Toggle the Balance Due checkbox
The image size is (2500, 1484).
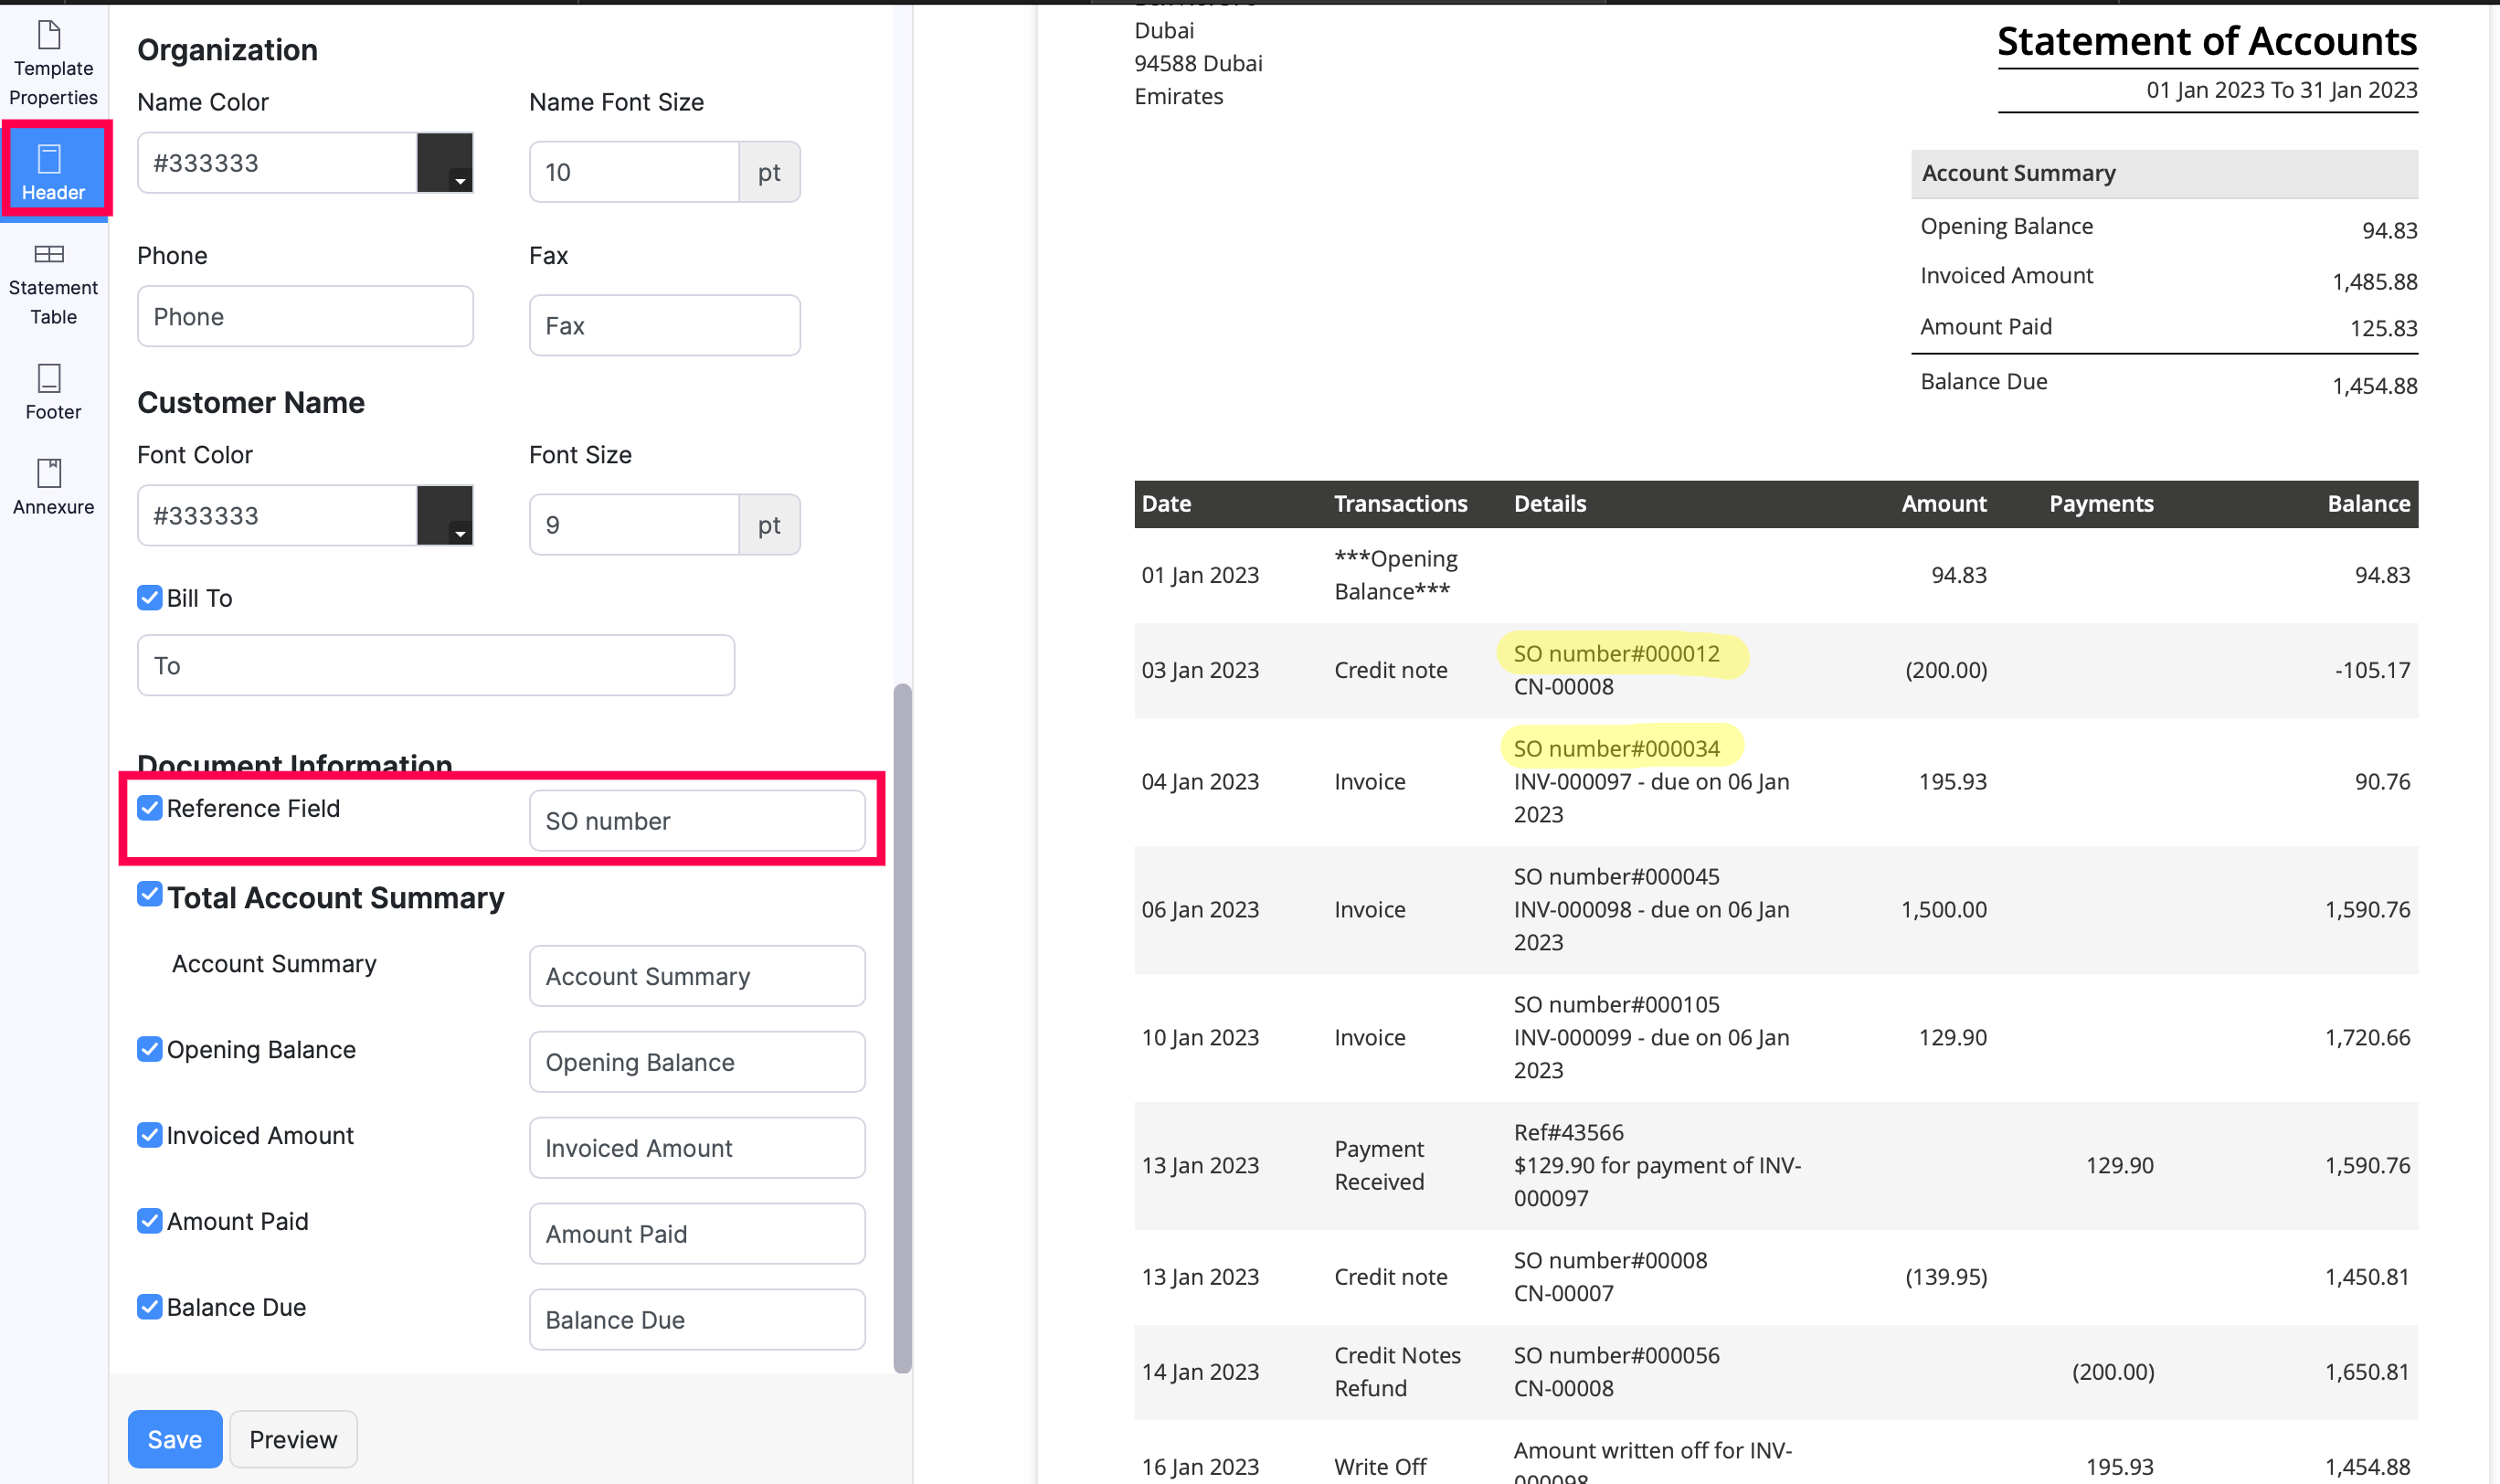(149, 1307)
